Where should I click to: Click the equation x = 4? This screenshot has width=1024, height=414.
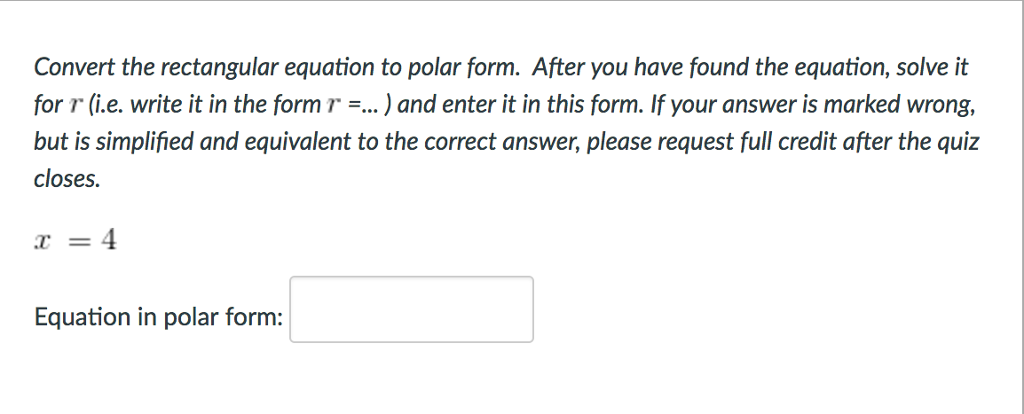point(75,242)
